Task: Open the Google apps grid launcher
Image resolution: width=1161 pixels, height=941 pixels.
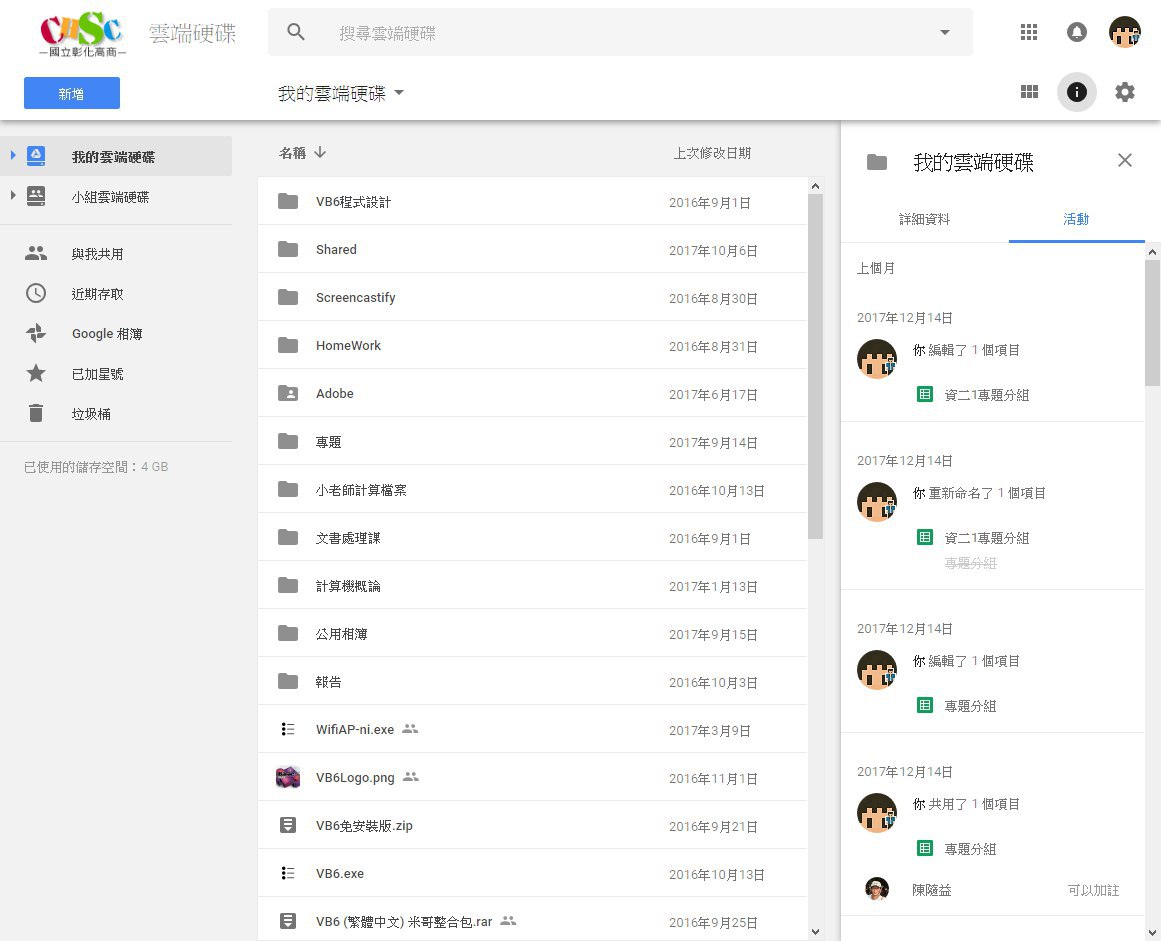Action: click(1028, 32)
